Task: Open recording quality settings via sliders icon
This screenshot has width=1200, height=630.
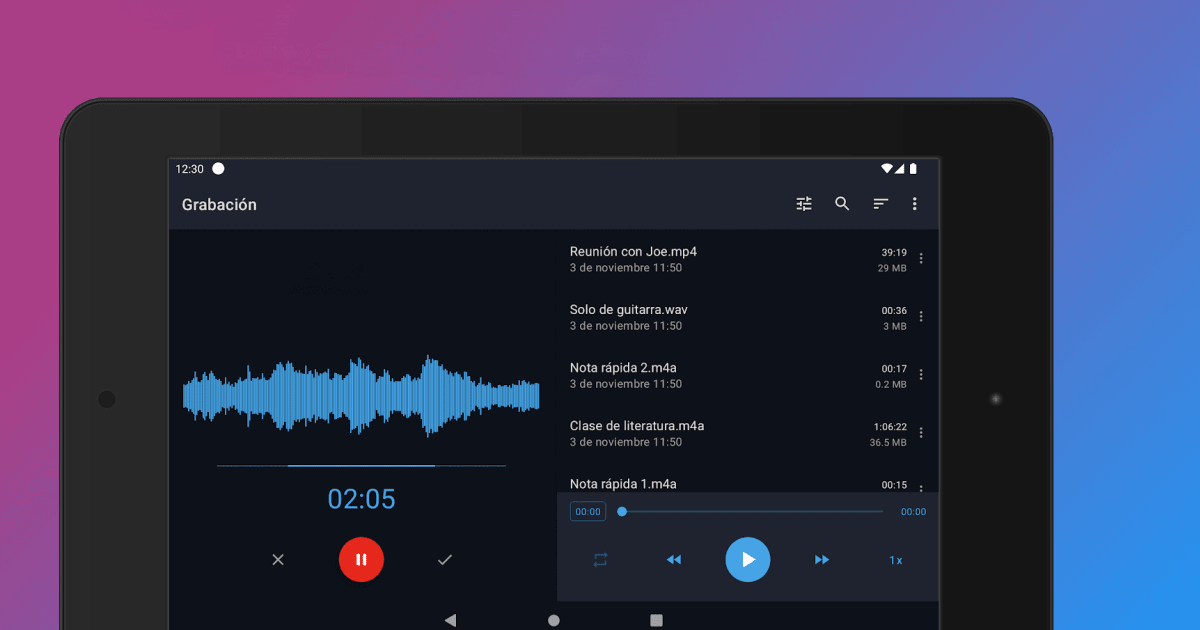Action: 803,203
